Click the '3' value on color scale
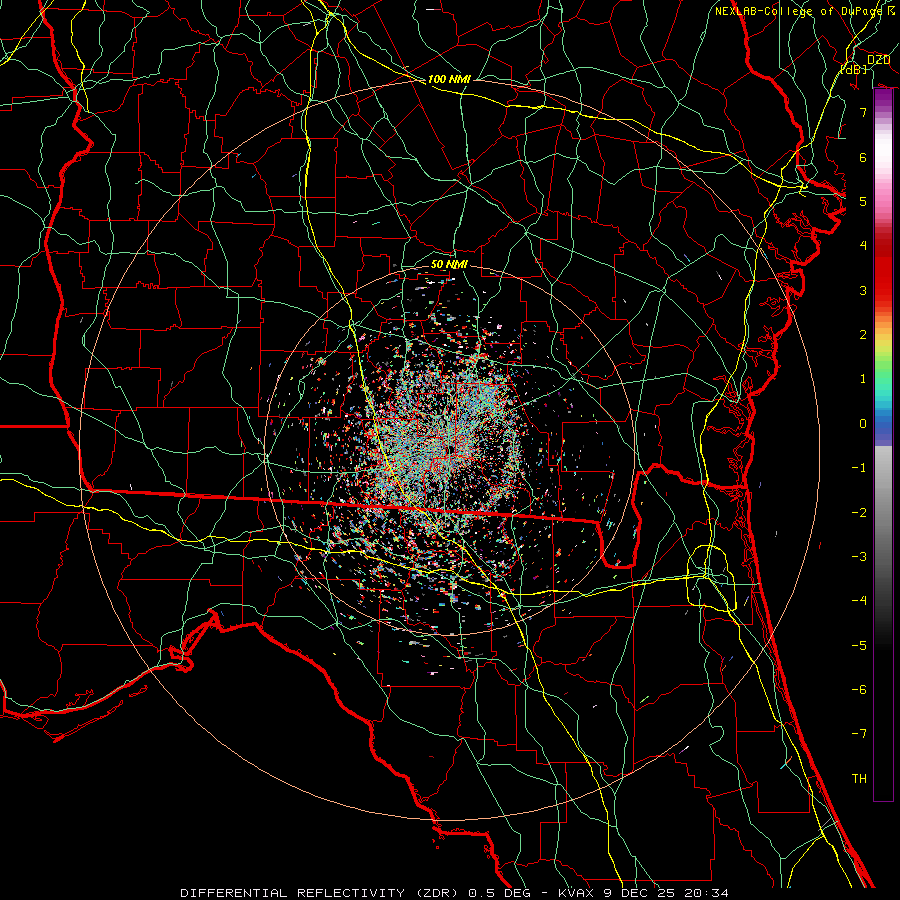The height and width of the screenshot is (900, 900). (863, 290)
